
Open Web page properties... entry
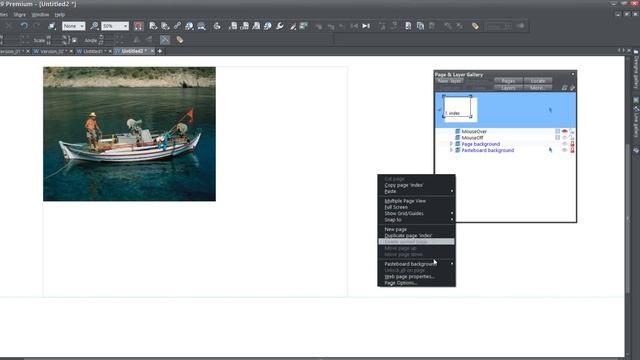coord(416,276)
